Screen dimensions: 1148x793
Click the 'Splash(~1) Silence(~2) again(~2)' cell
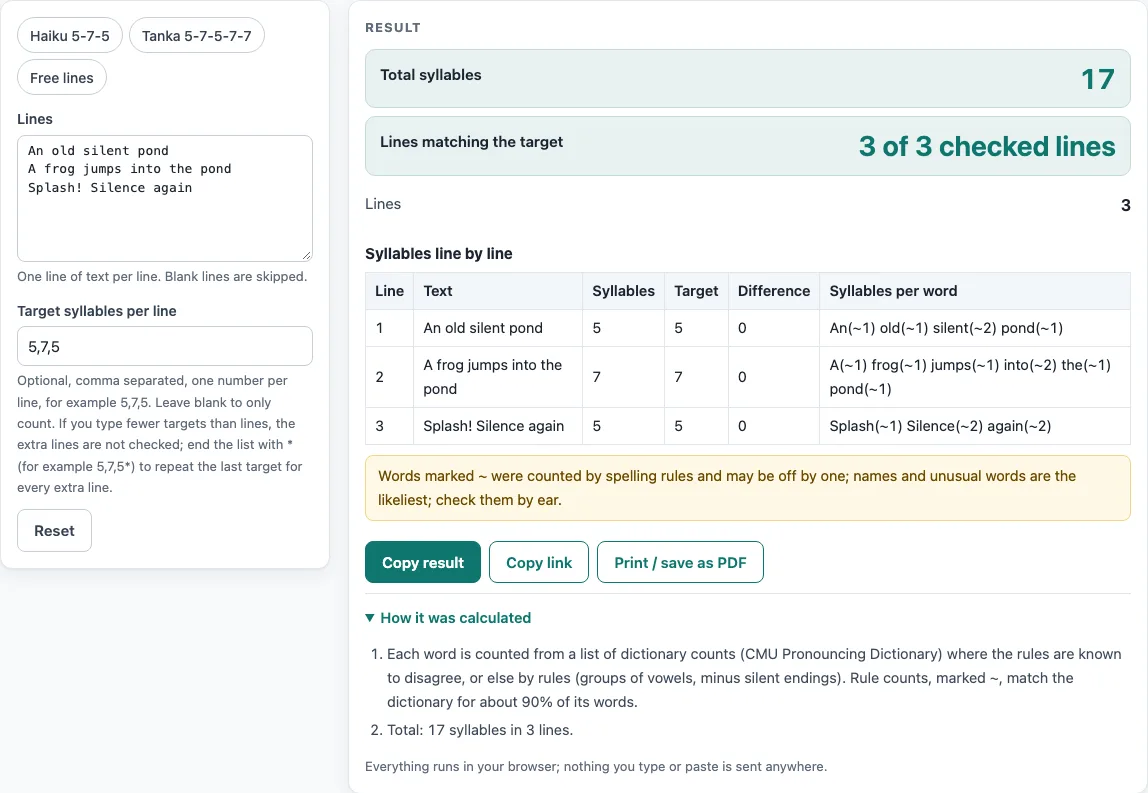tap(974, 426)
